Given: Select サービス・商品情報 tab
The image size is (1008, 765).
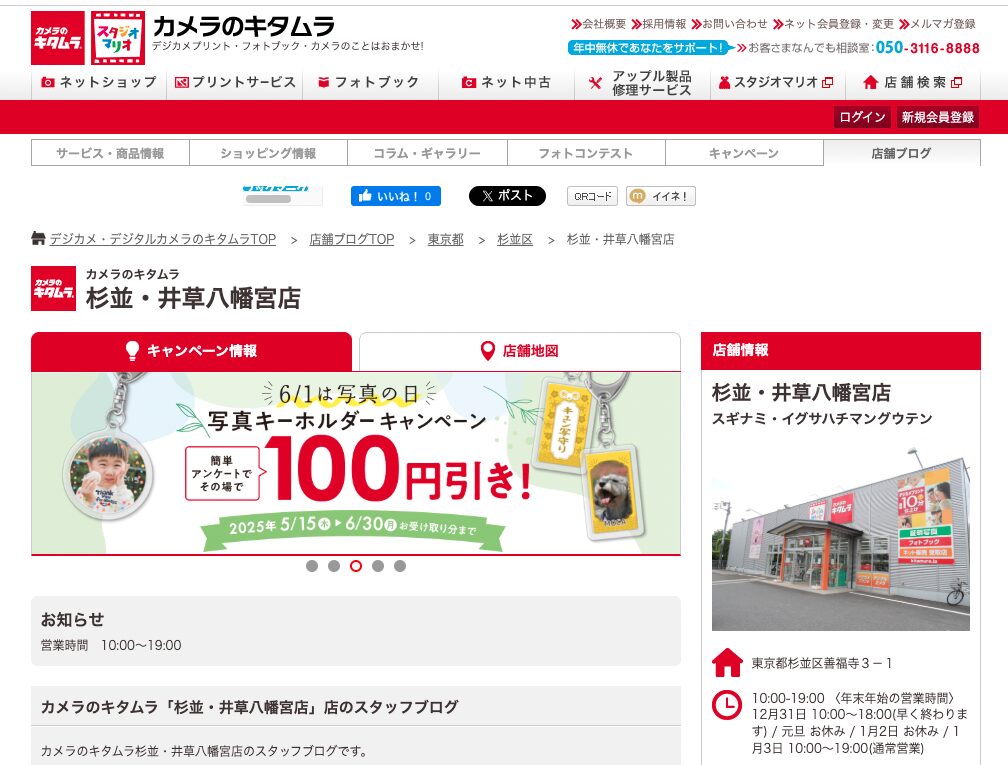Looking at the screenshot, I should pyautogui.click(x=110, y=153).
